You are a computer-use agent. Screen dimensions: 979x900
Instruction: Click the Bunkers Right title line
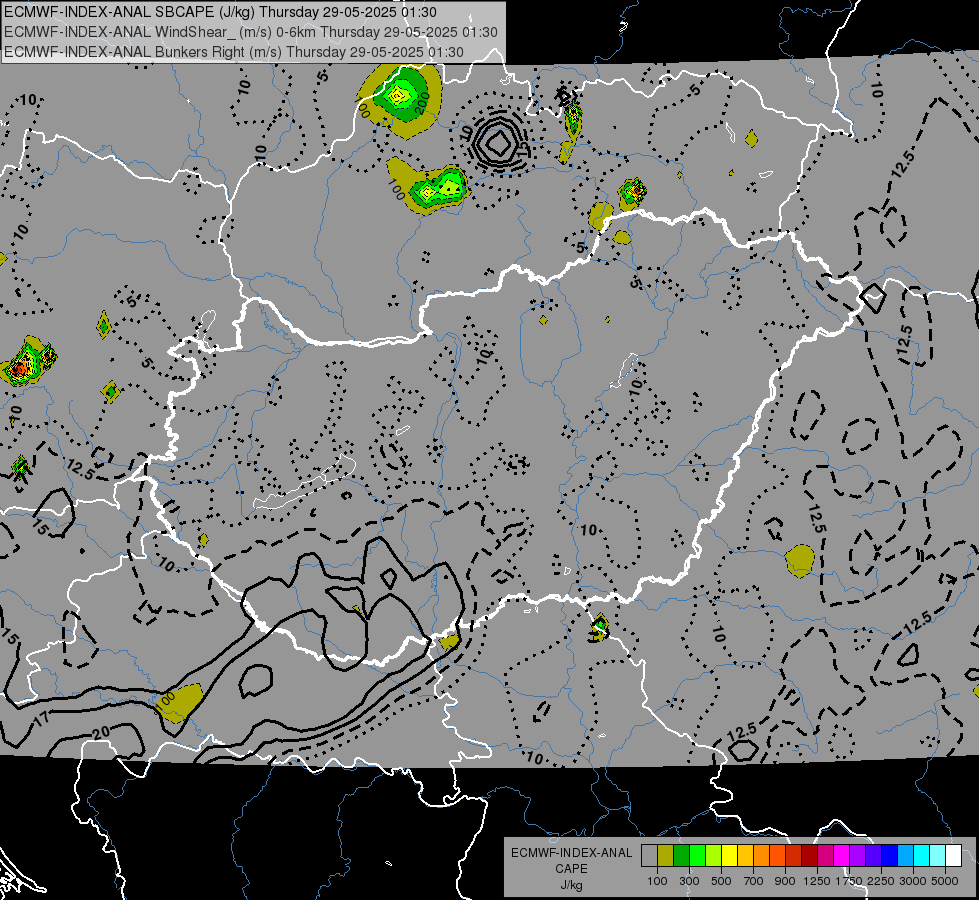pos(234,52)
